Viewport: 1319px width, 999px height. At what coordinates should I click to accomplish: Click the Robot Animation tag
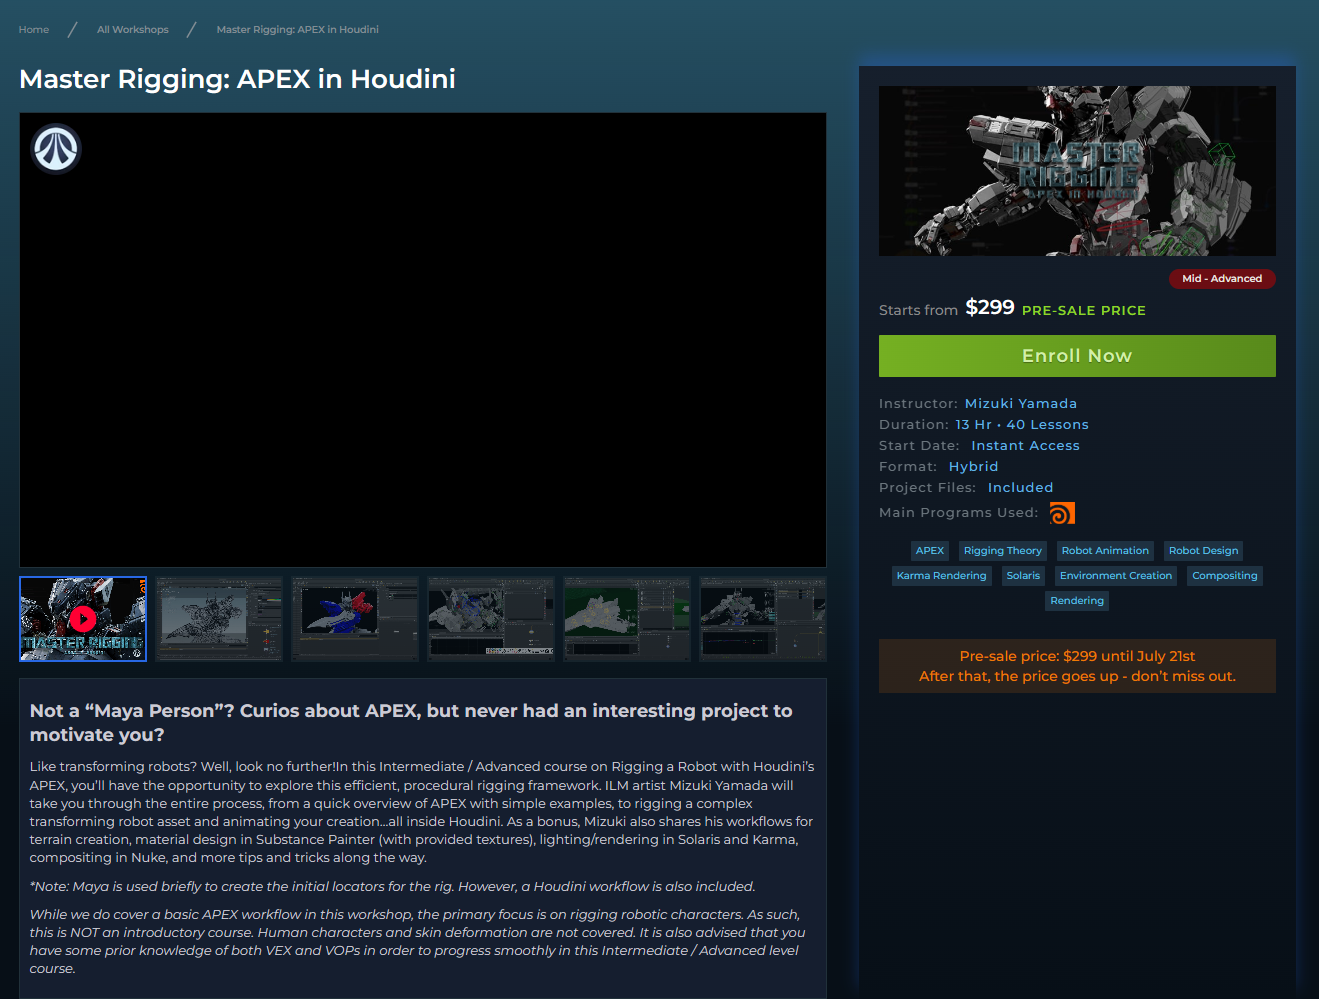[1105, 551]
